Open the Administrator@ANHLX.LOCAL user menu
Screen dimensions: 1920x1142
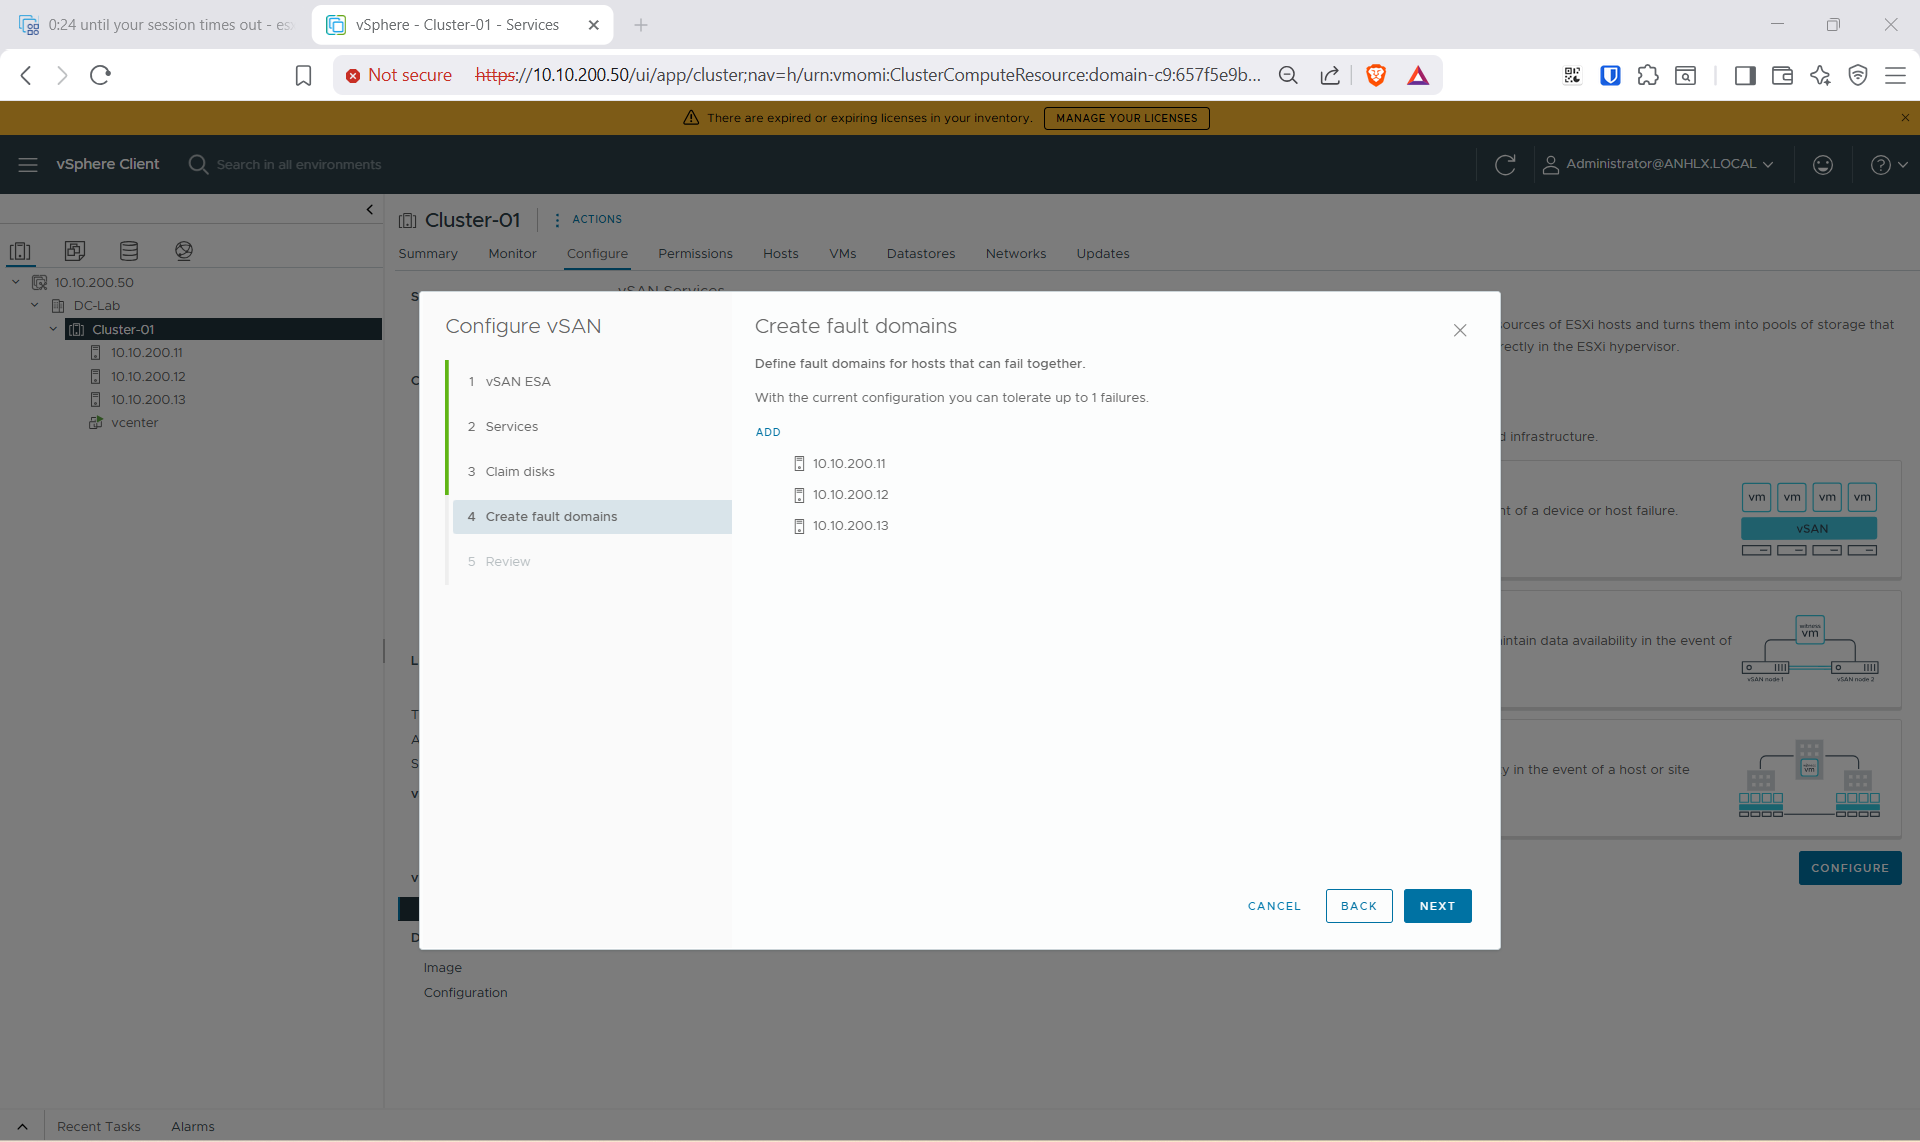(x=1658, y=164)
